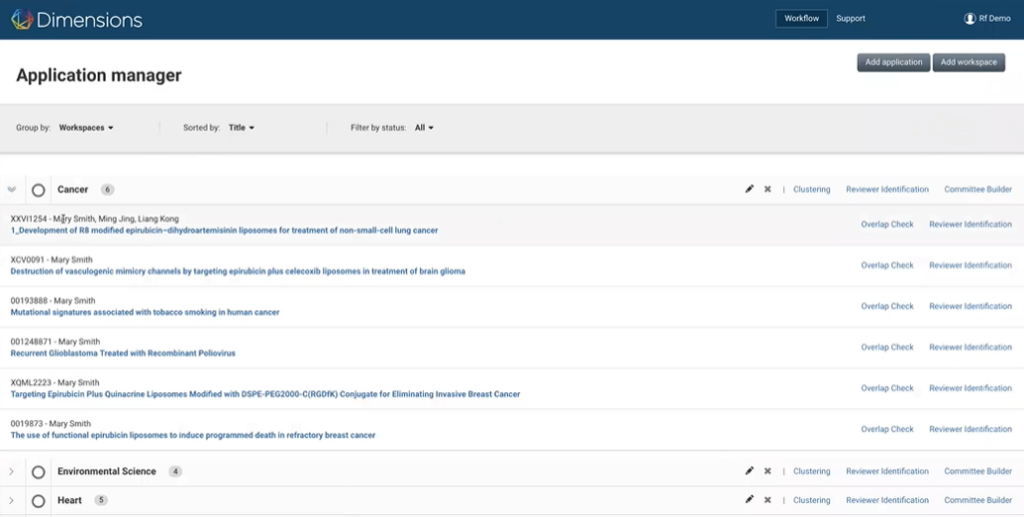
Task: Expand the Environmental Science workspace group
Action: coord(11,471)
